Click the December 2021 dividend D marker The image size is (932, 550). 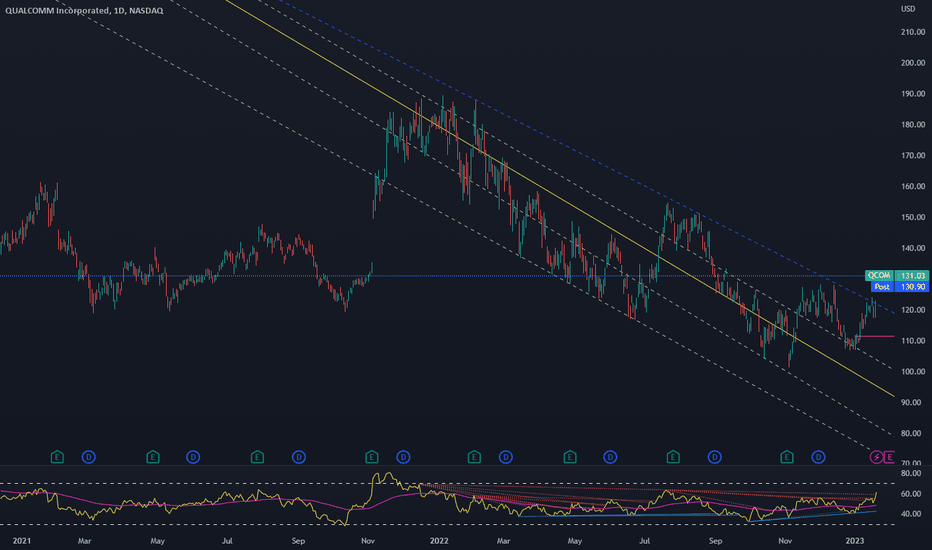coord(403,457)
